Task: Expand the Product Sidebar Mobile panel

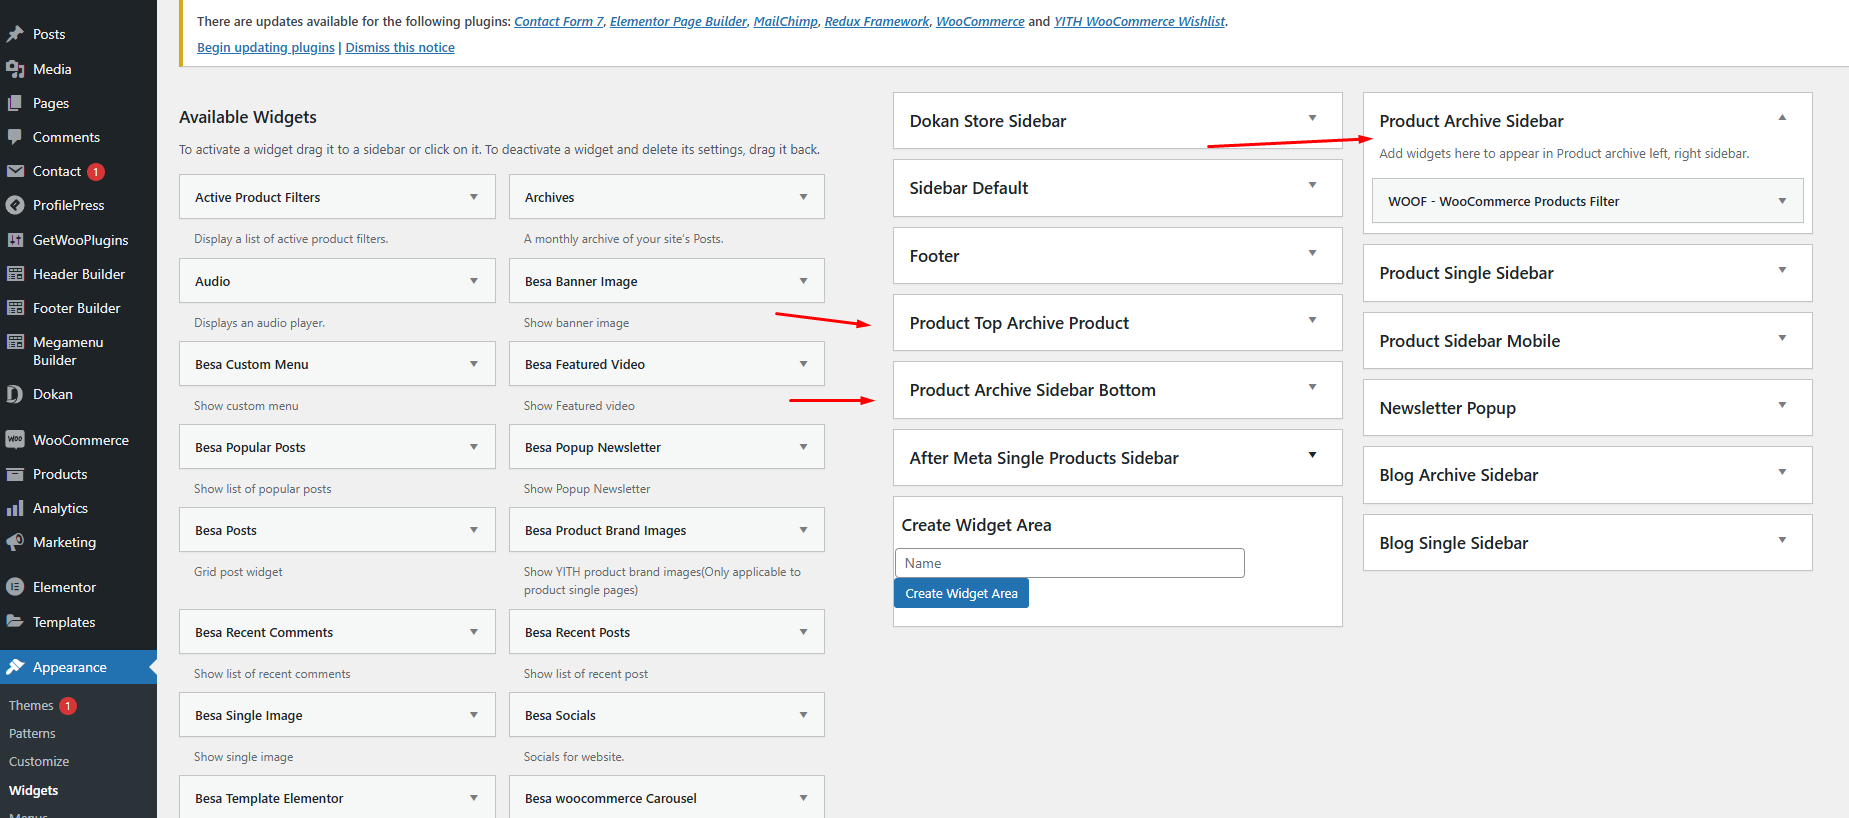Action: coord(1782,338)
